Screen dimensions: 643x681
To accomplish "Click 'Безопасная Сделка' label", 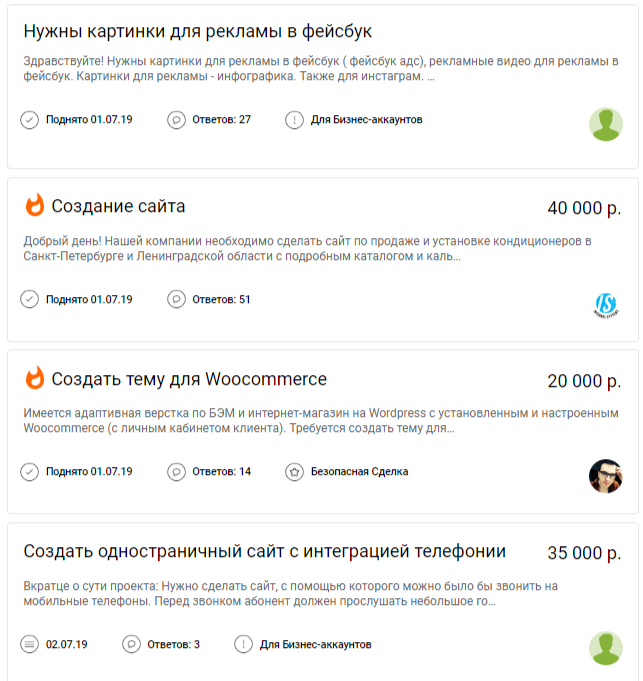I will pyautogui.click(x=360, y=472).
